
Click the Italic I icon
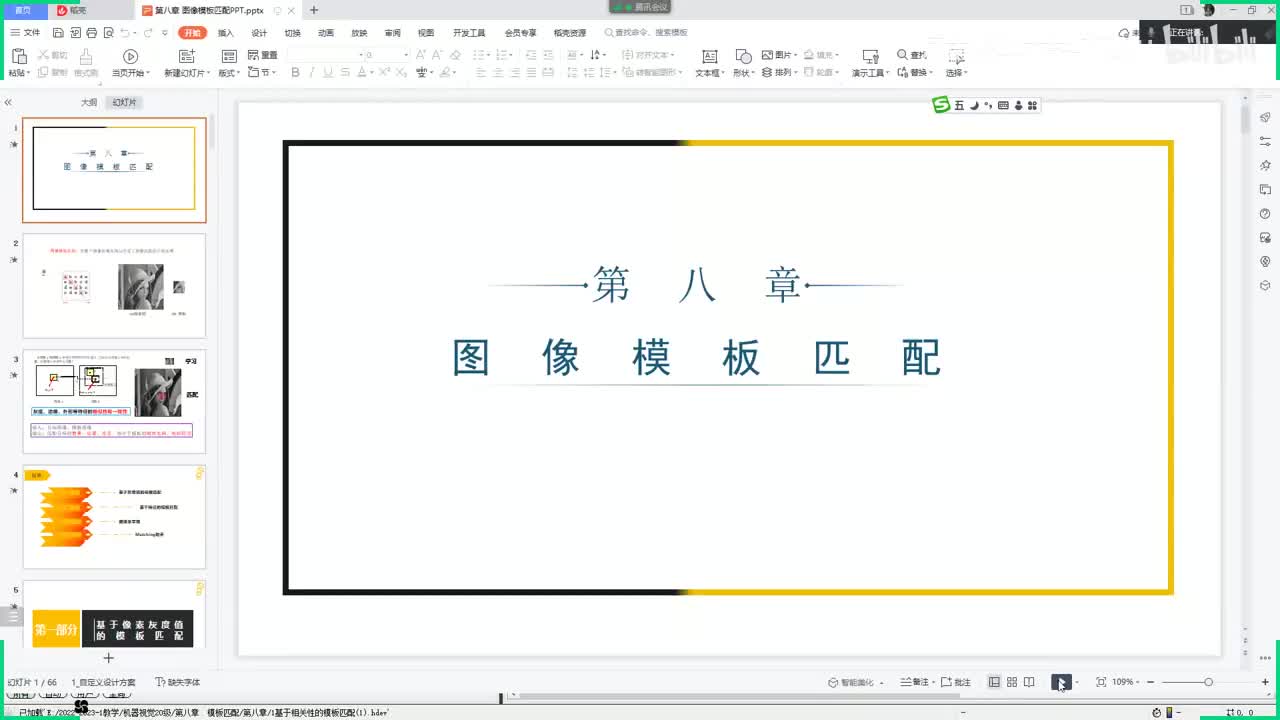coord(312,73)
